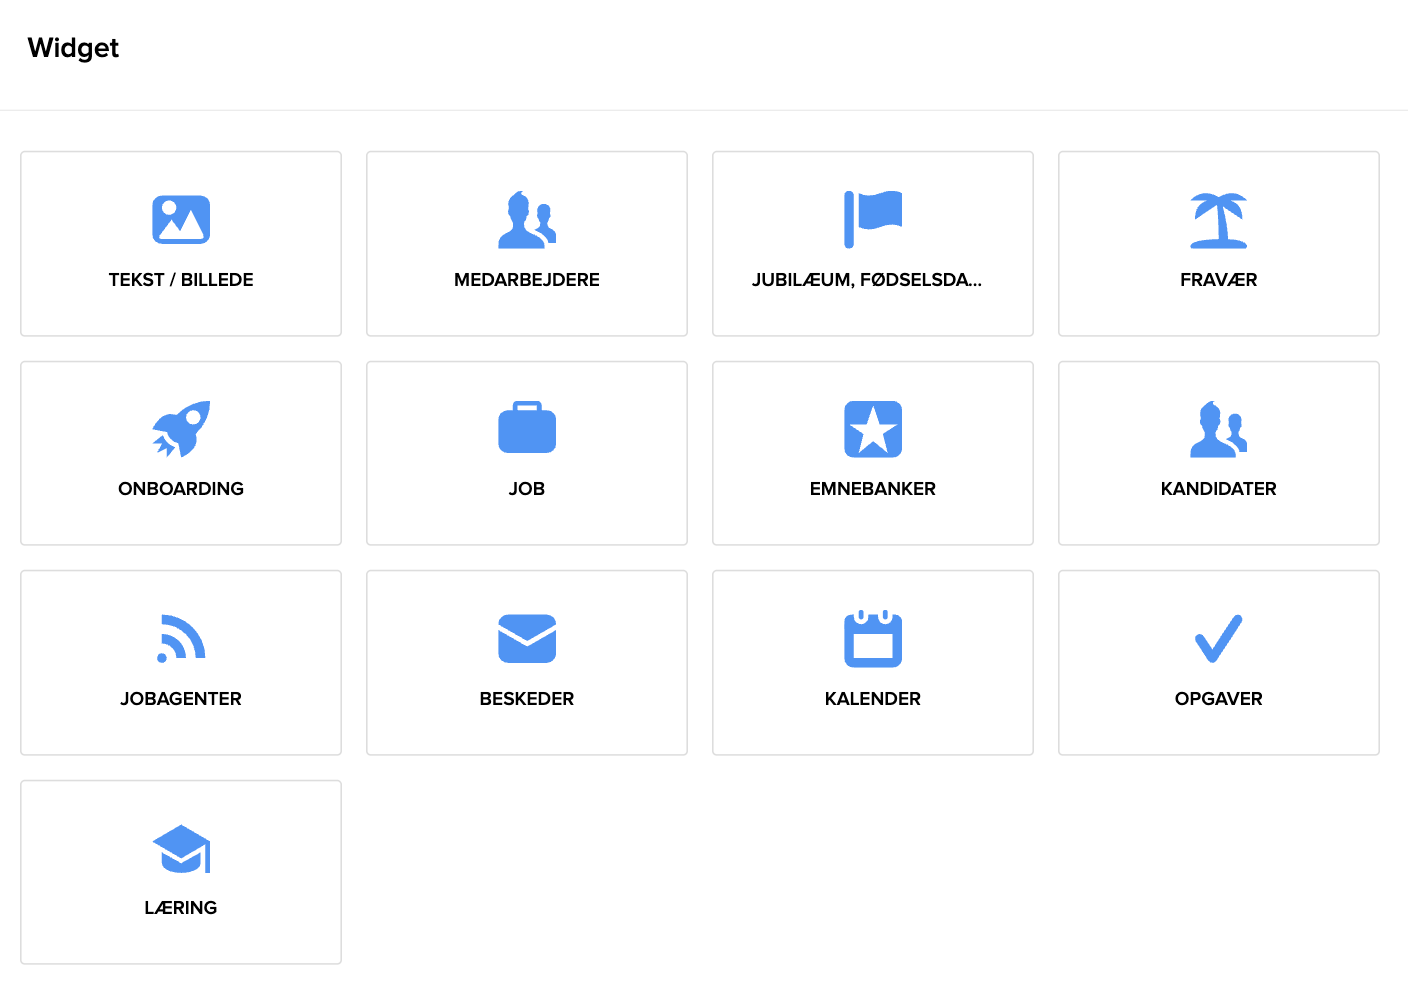Click the rocket Onboarding icon
This screenshot has width=1408, height=984.
click(181, 429)
